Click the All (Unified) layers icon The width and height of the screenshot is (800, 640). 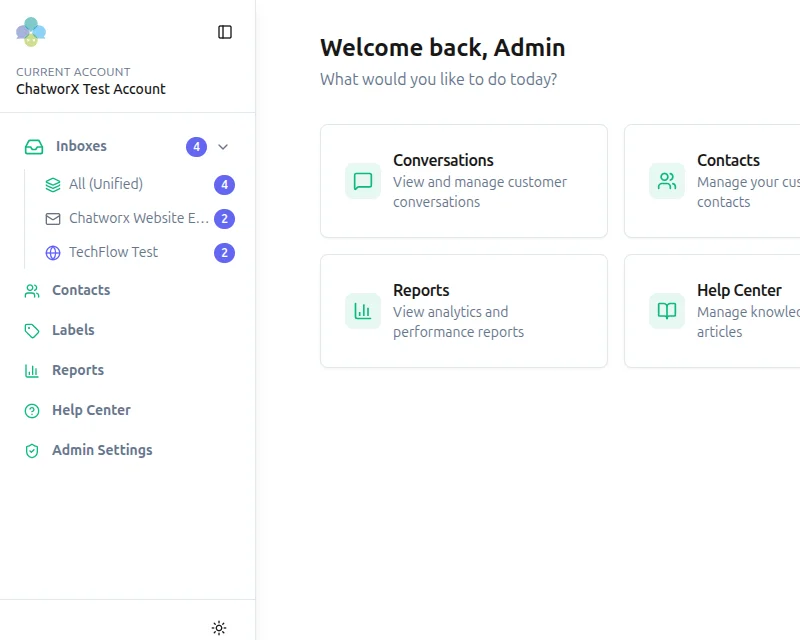tap(53, 185)
